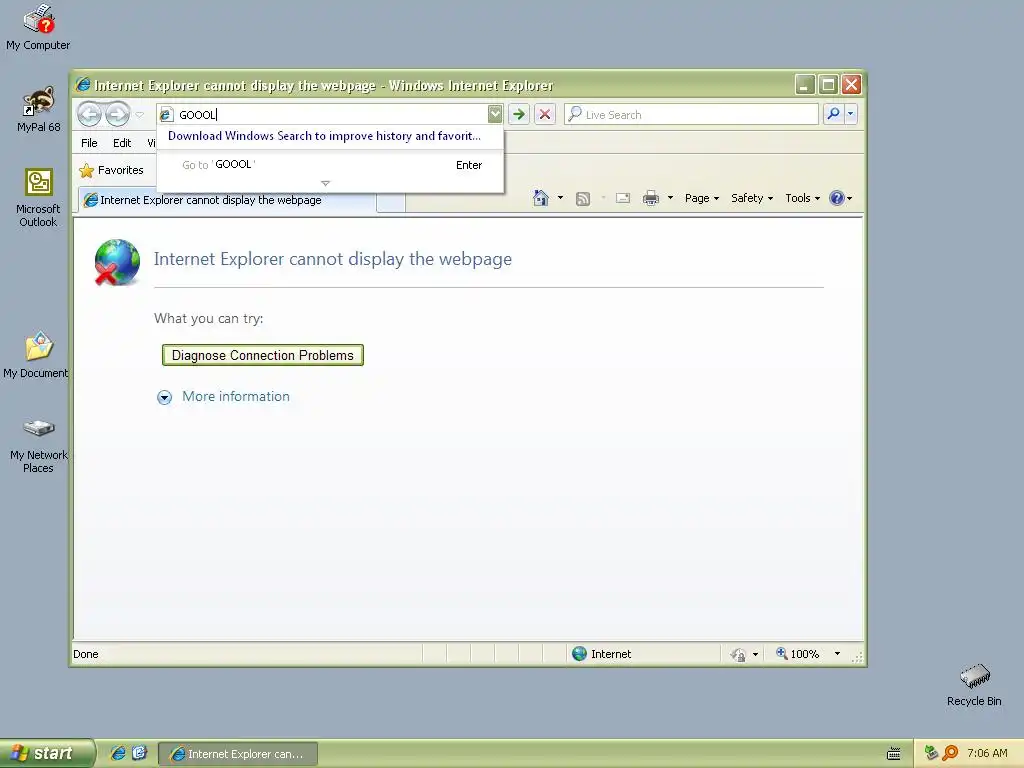This screenshot has width=1024, height=768.
Task: Click the Print icon
Action: [x=651, y=198]
